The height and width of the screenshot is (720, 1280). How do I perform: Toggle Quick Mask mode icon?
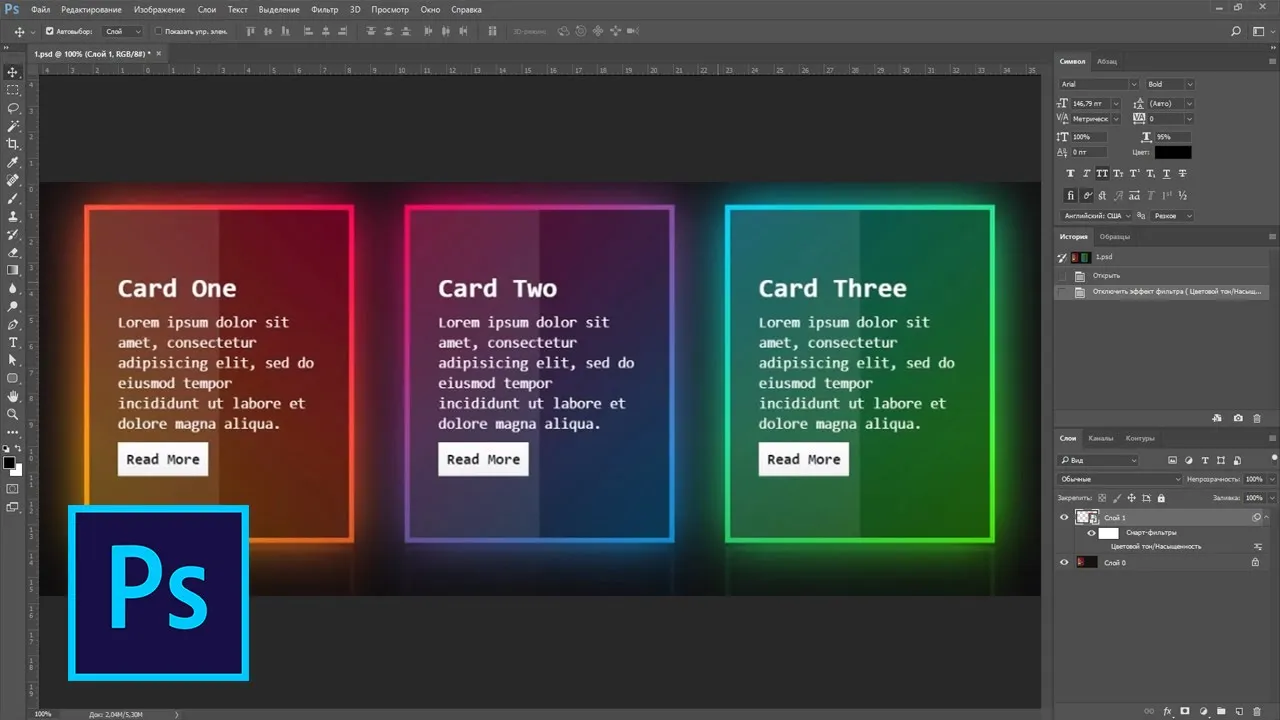tap(13, 489)
